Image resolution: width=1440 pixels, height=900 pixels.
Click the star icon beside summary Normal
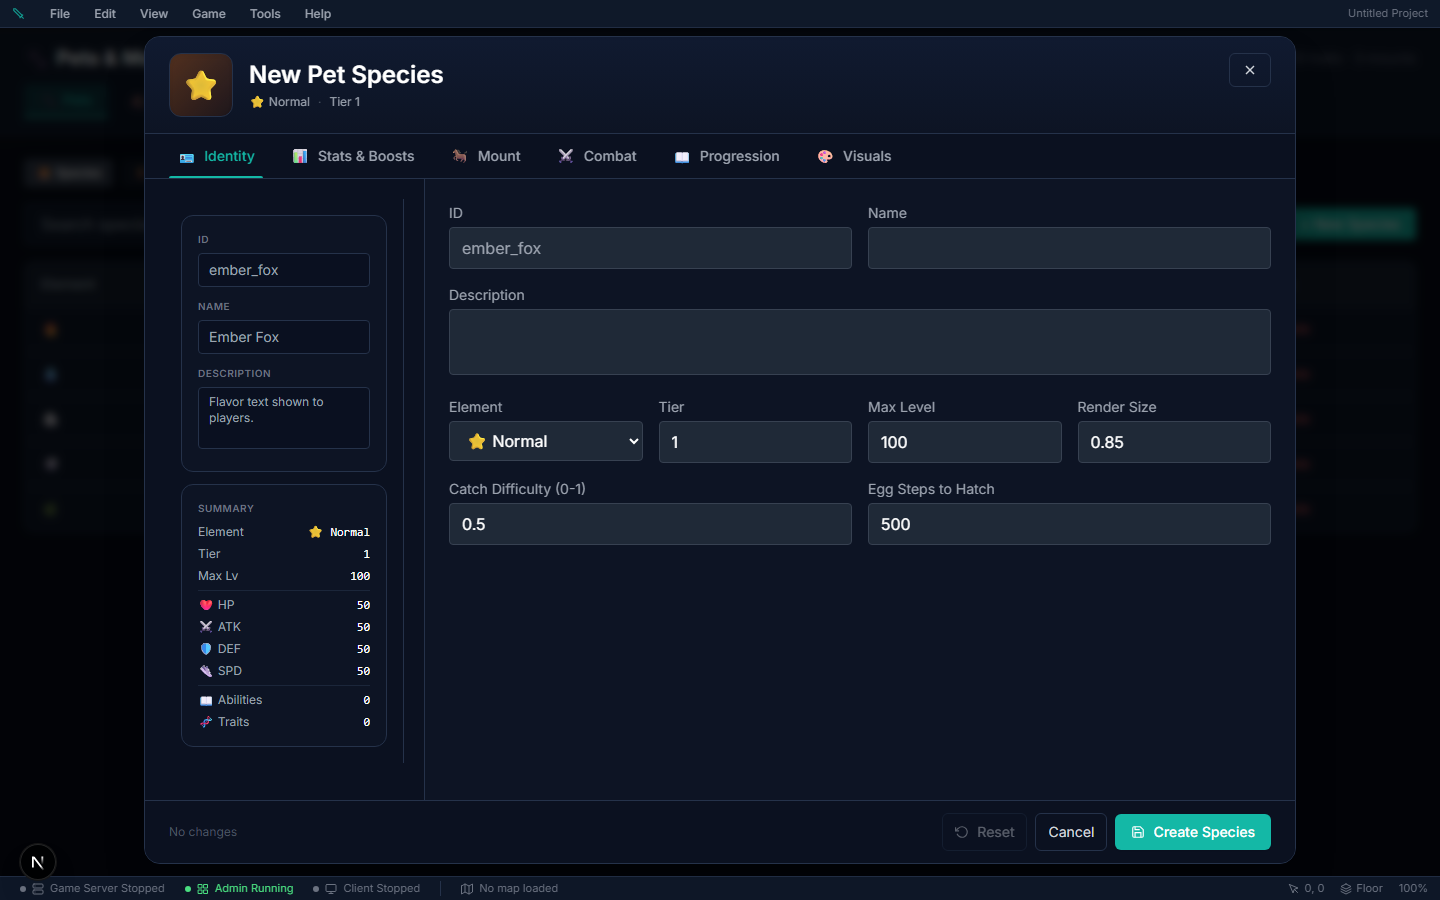[x=316, y=532]
